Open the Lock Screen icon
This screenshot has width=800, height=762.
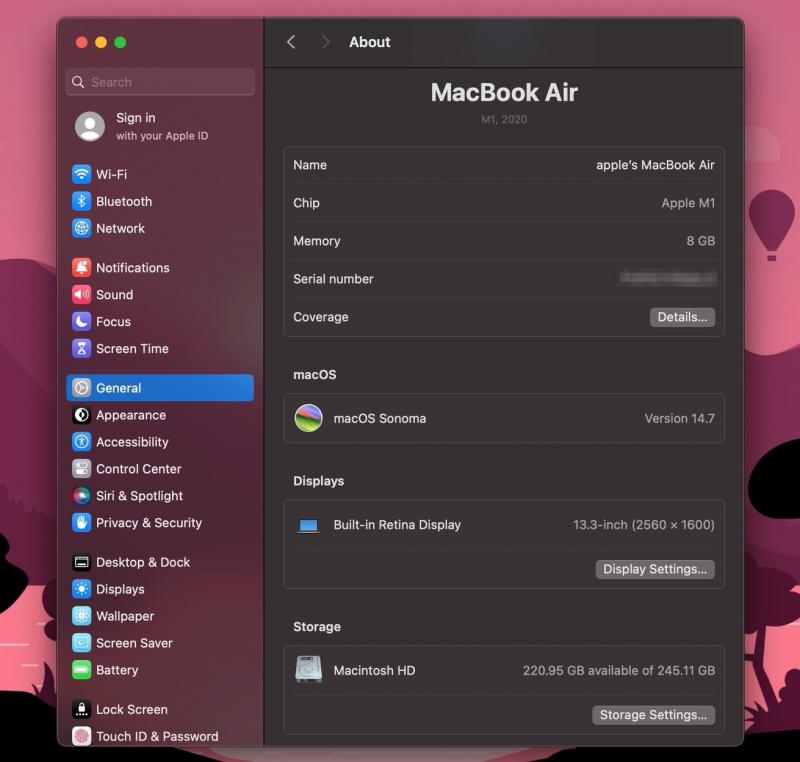pos(81,709)
